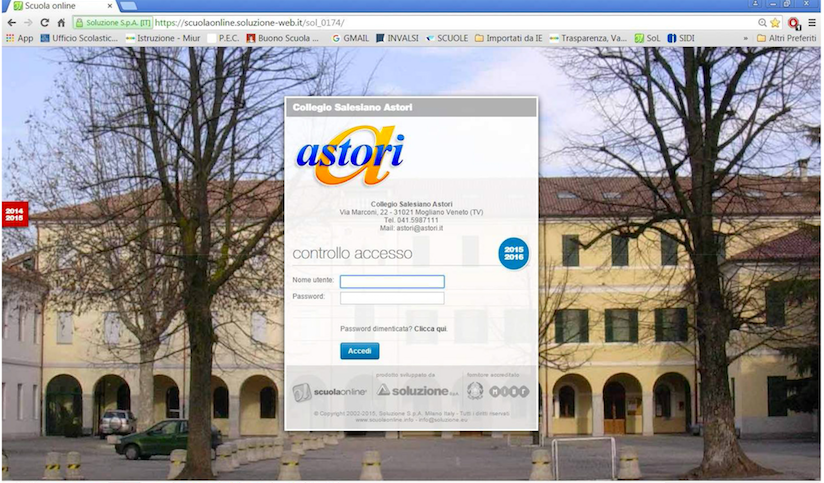Click the Nome utente input field

coord(392,281)
